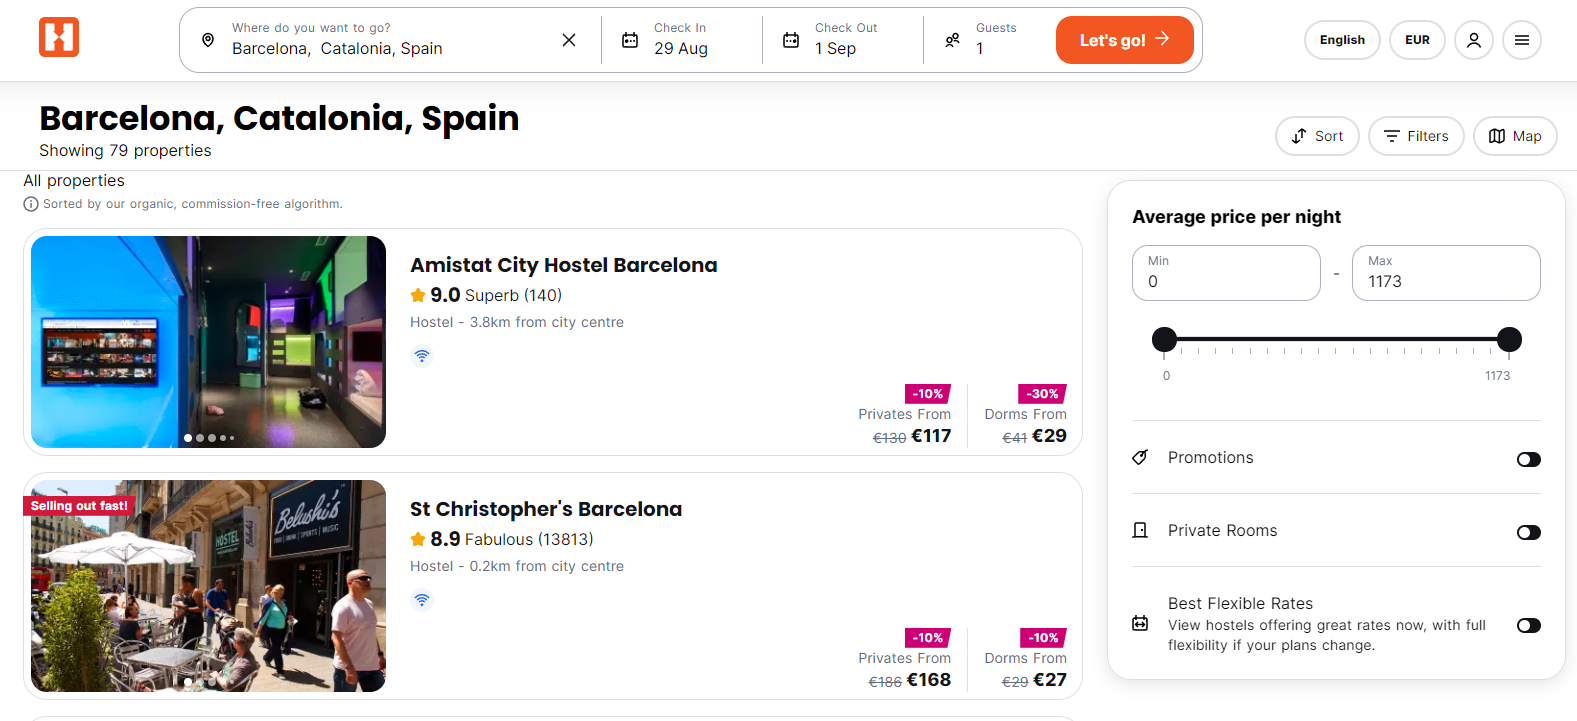Click the Wi-Fi icon for Amistat City Hostel
Viewport: 1577px width, 721px height.
point(422,356)
